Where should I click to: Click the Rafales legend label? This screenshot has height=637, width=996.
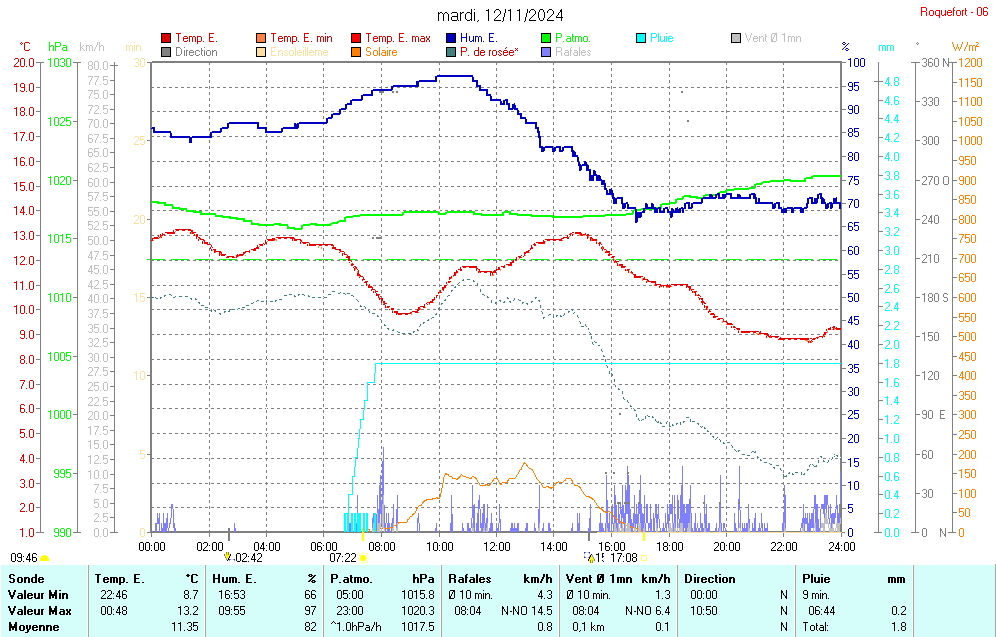[x=573, y=52]
